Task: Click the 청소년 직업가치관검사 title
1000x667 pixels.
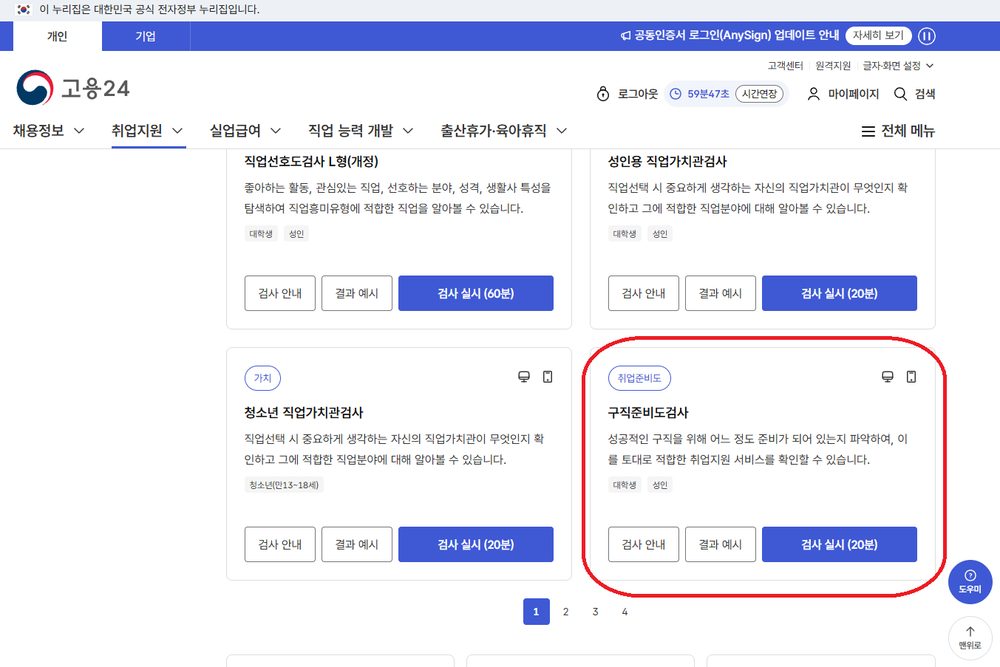Action: point(304,413)
